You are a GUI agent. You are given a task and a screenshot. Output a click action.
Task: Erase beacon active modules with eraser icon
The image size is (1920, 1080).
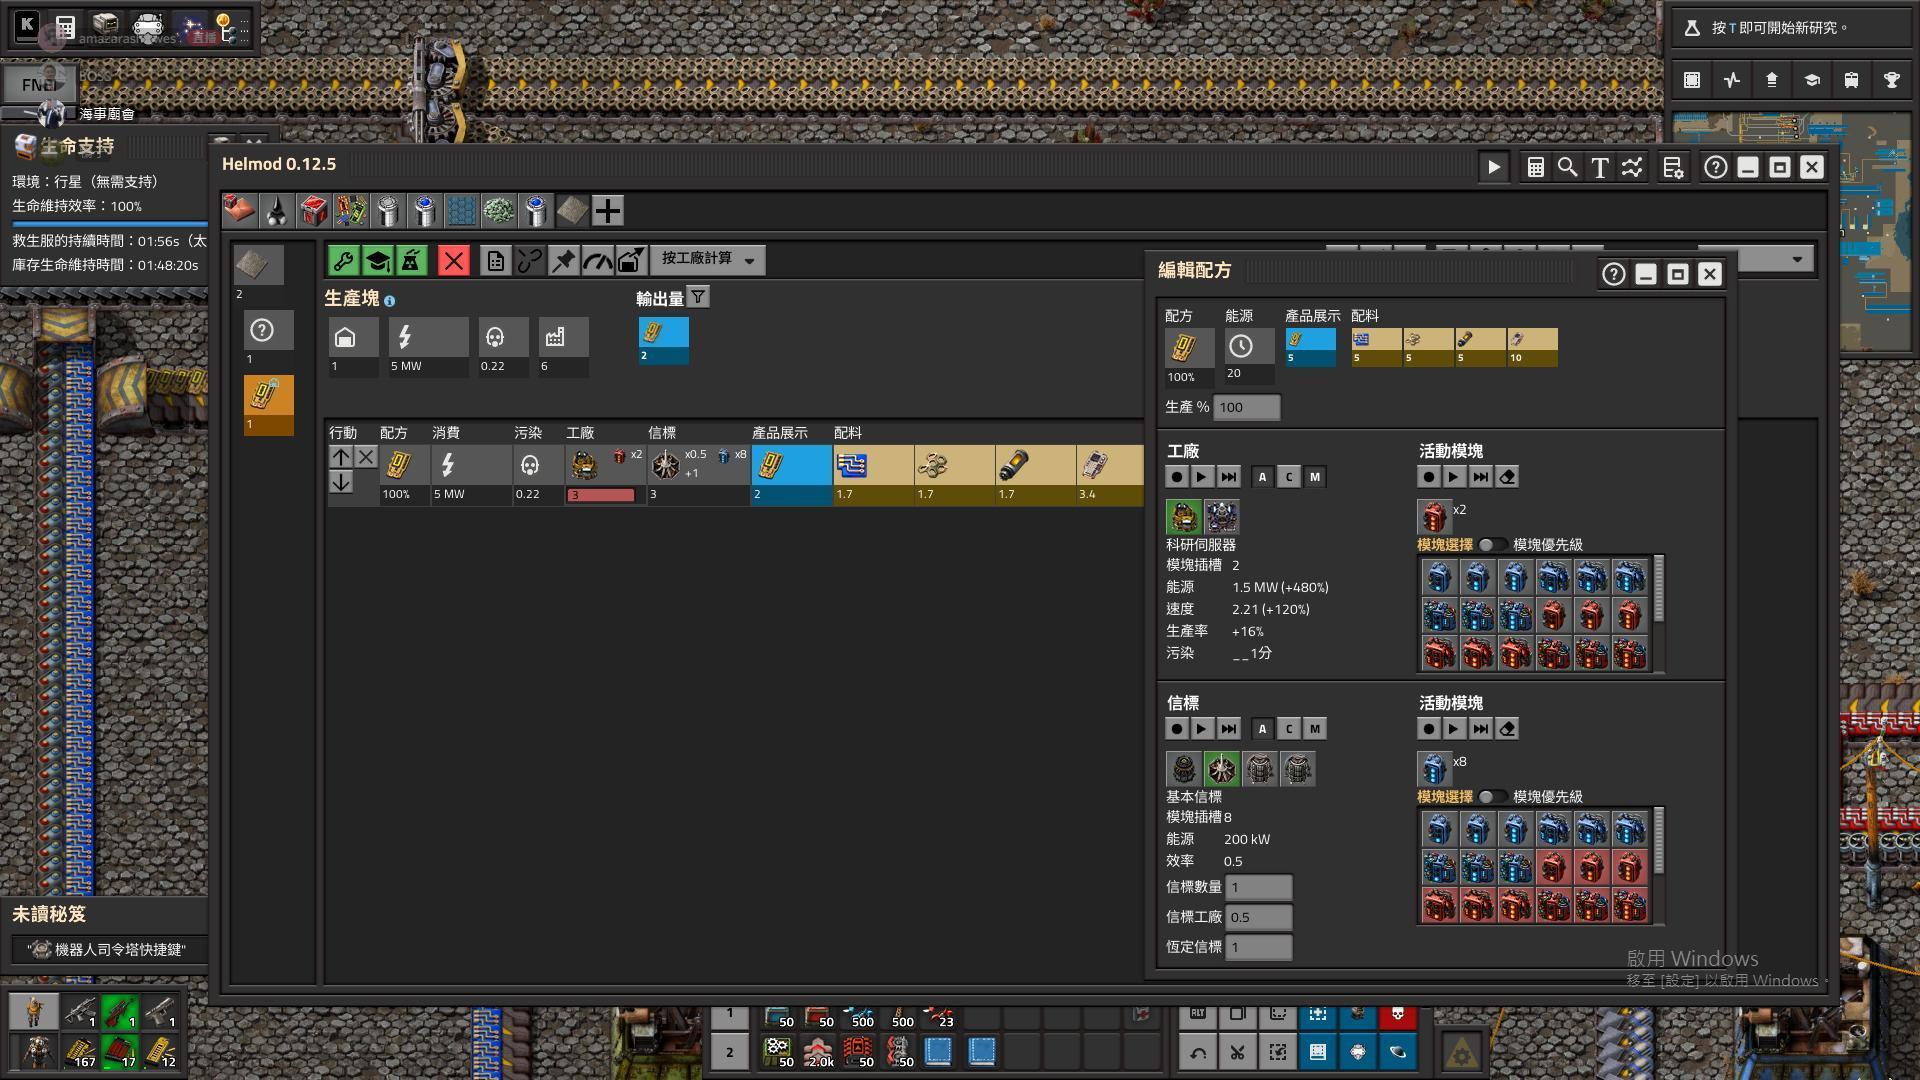pos(1507,729)
